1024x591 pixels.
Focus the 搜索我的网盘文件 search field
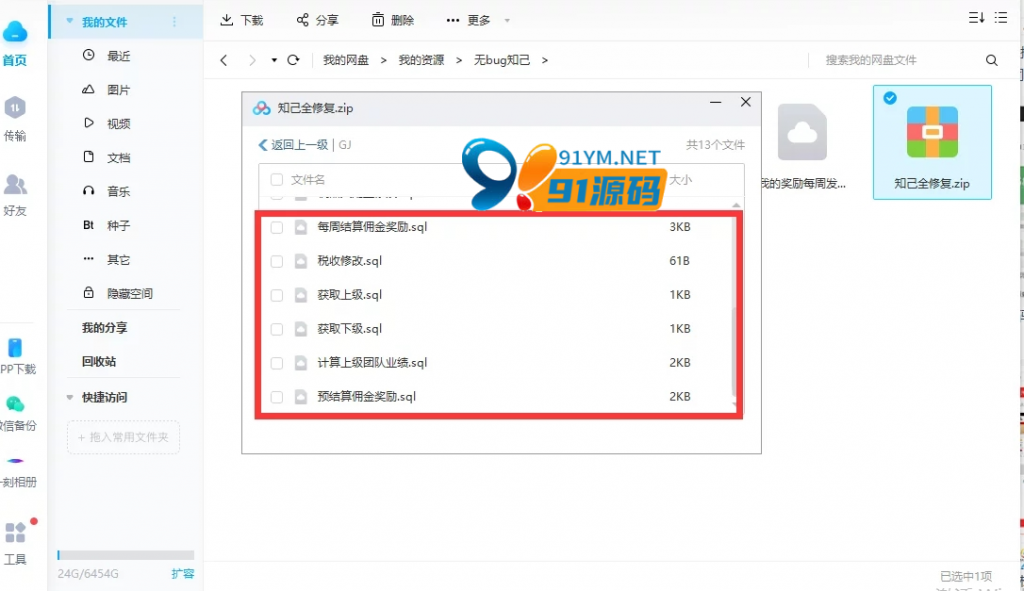pyautogui.click(x=895, y=60)
